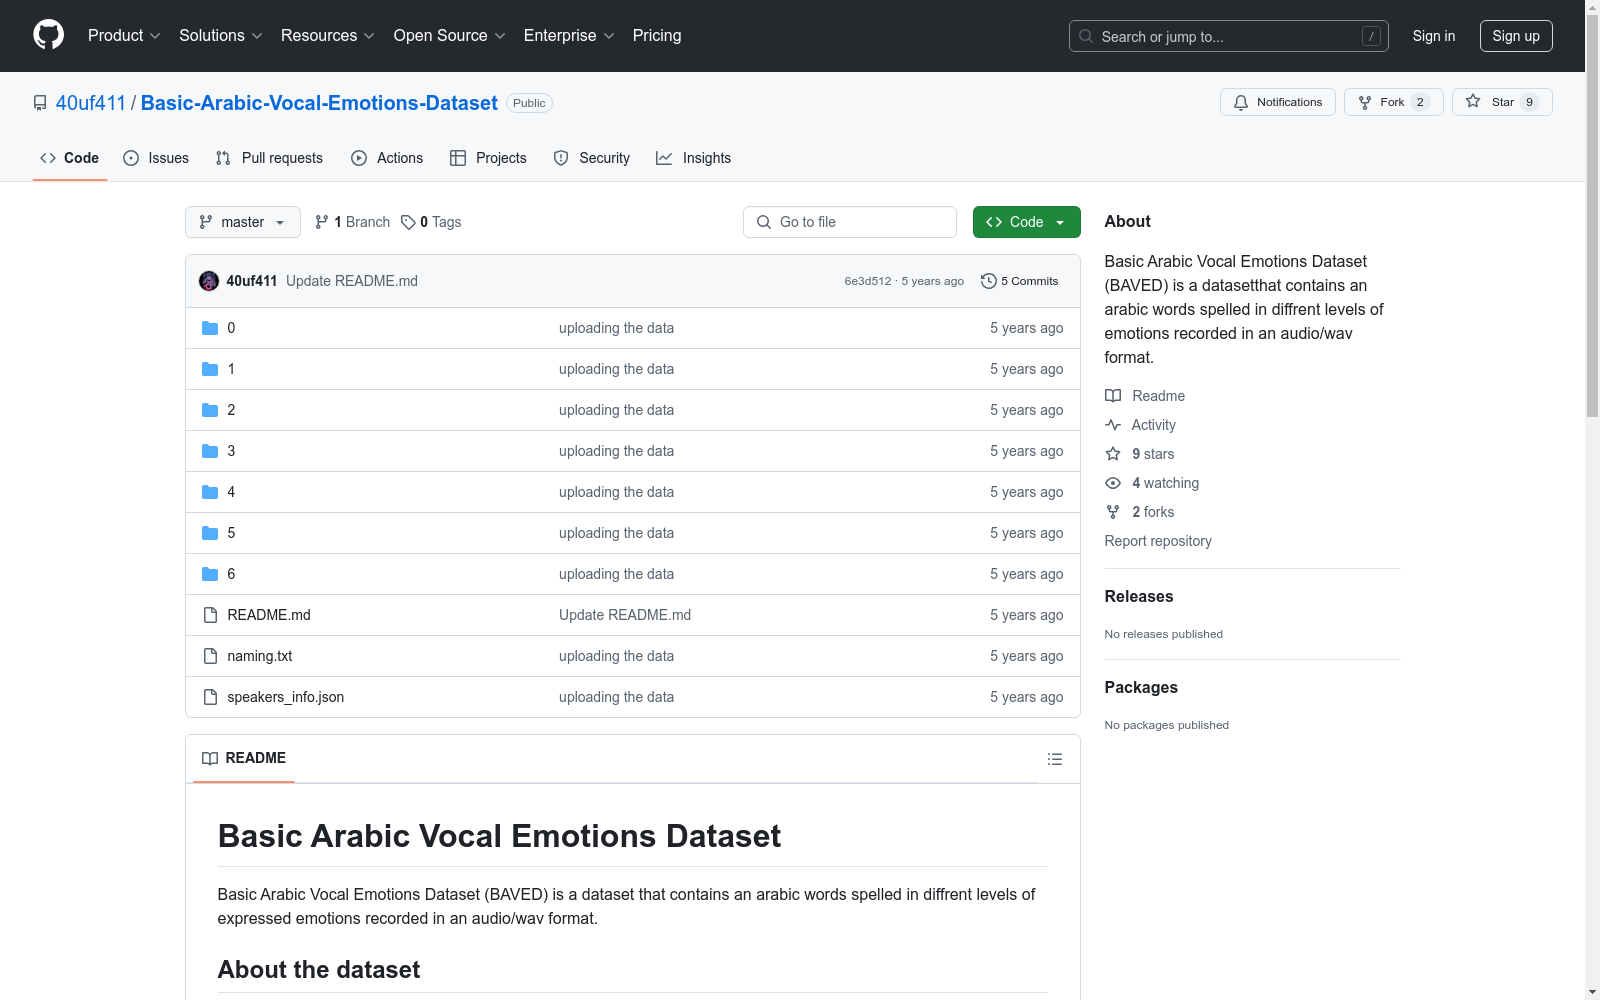Expand the Product menu
The width and height of the screenshot is (1600, 1000).
point(124,36)
